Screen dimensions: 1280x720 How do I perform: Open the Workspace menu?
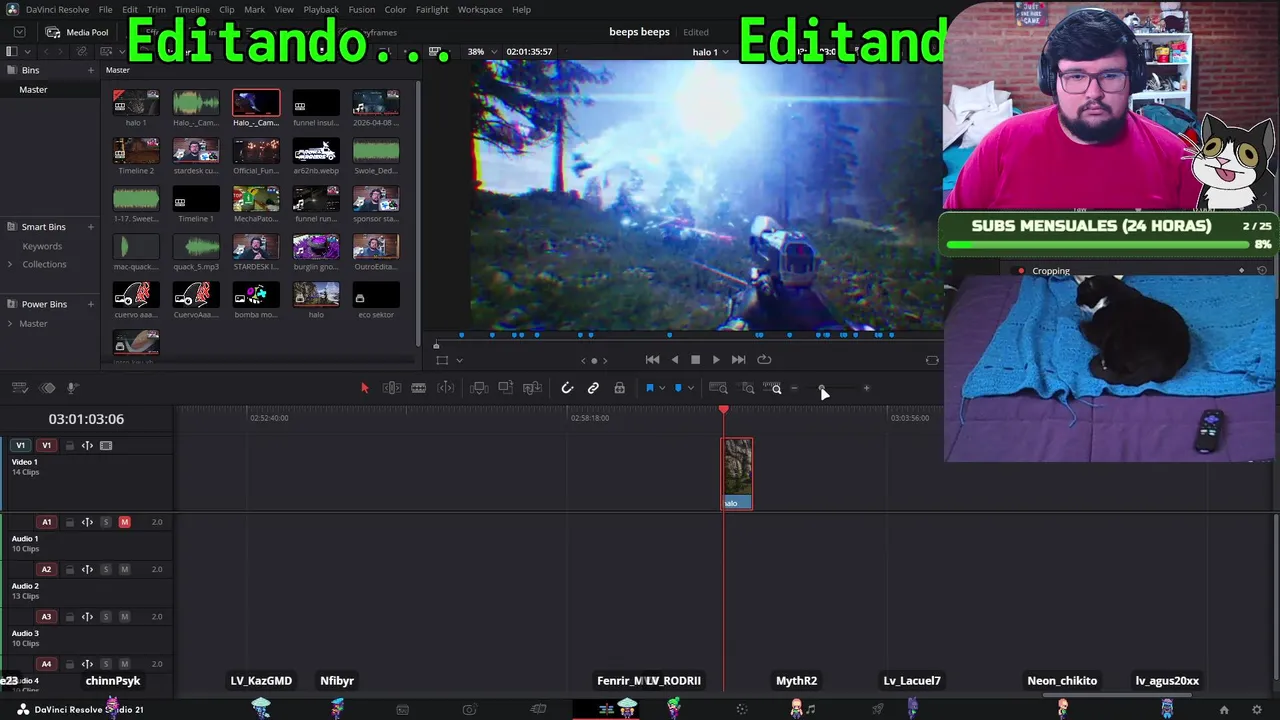tap(480, 10)
